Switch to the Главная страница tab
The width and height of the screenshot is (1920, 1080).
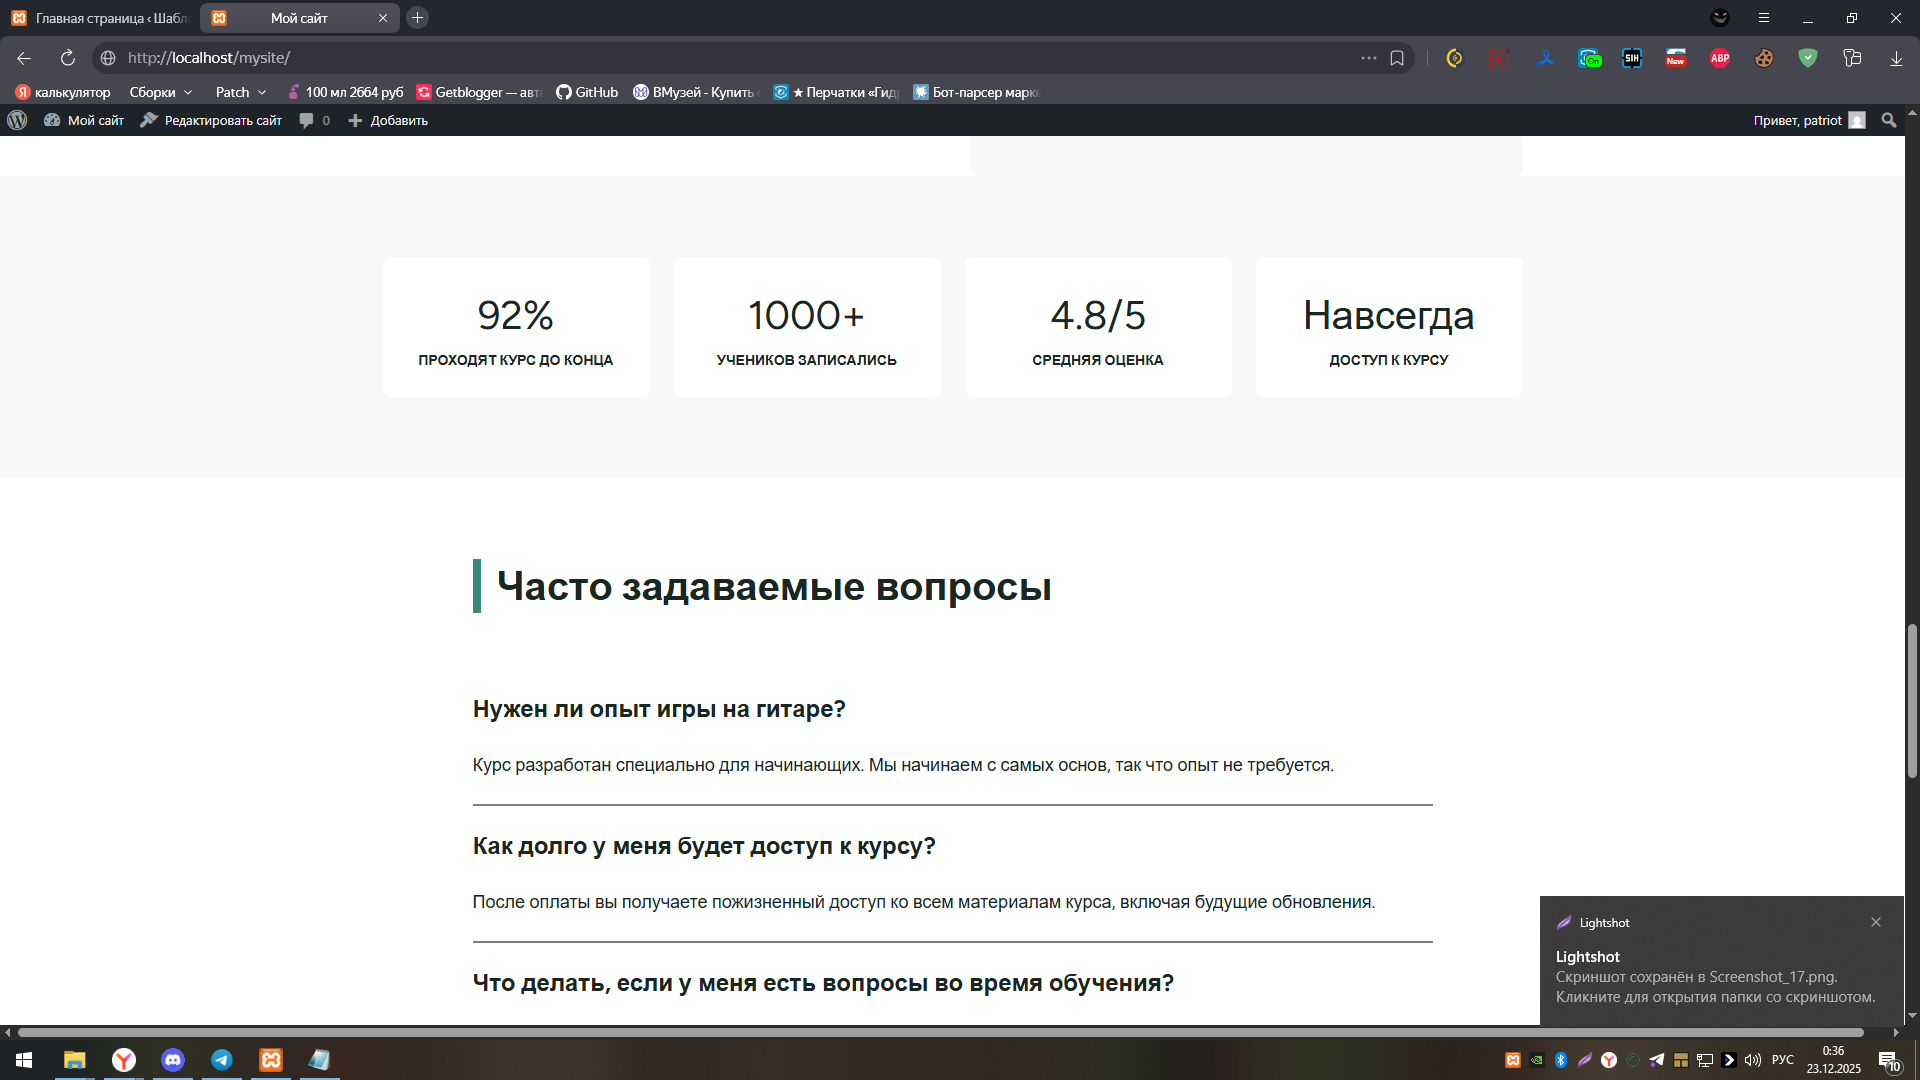[x=100, y=18]
